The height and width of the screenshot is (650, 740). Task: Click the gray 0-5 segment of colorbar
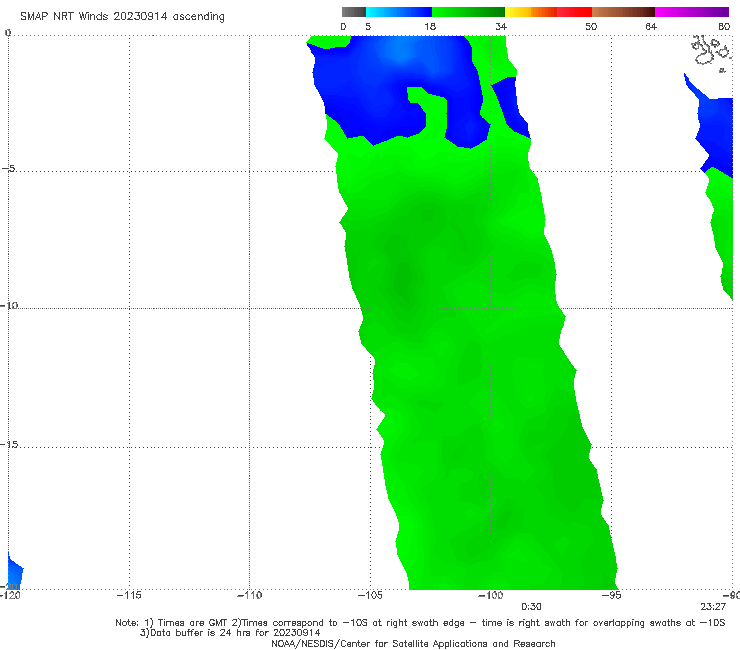click(354, 12)
